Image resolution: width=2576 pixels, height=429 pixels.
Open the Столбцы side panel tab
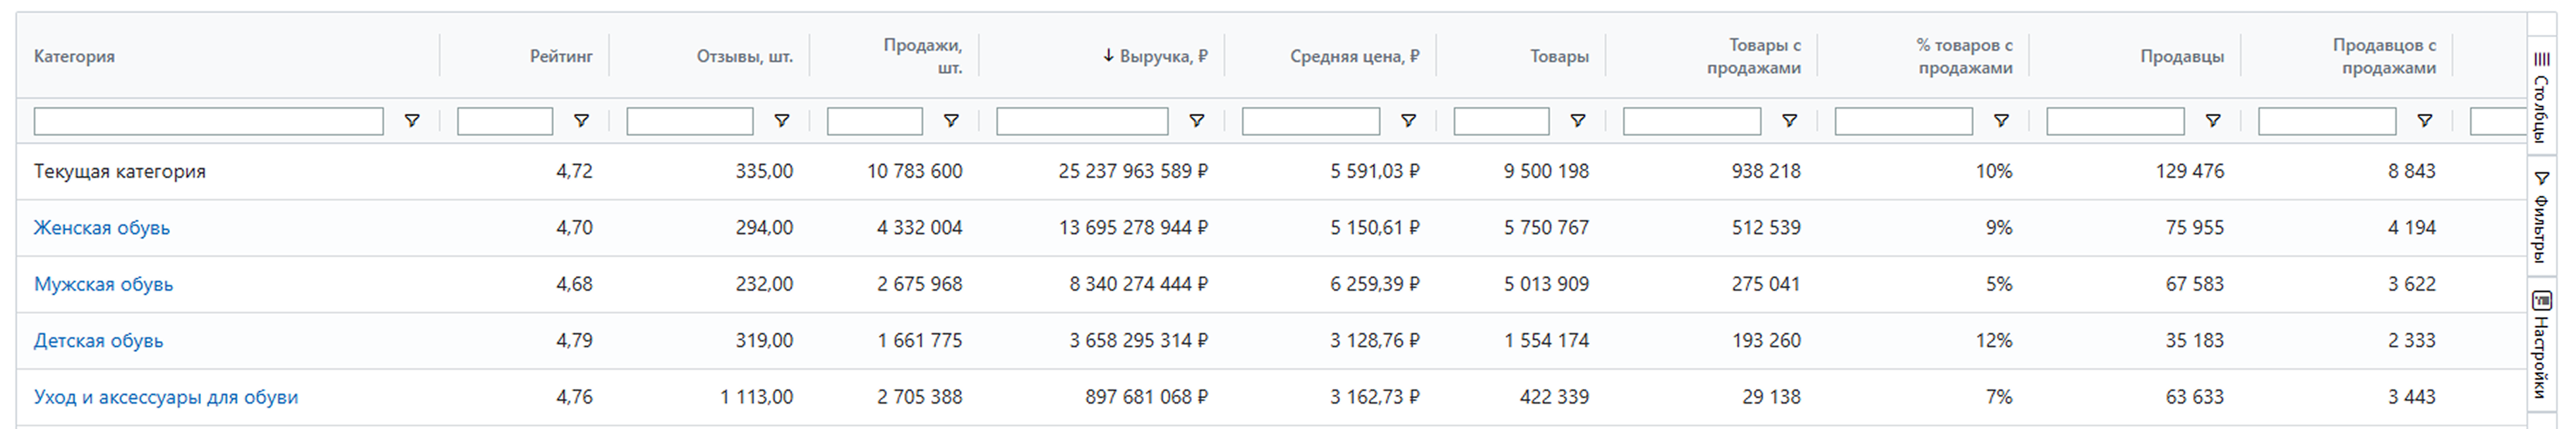(2541, 97)
